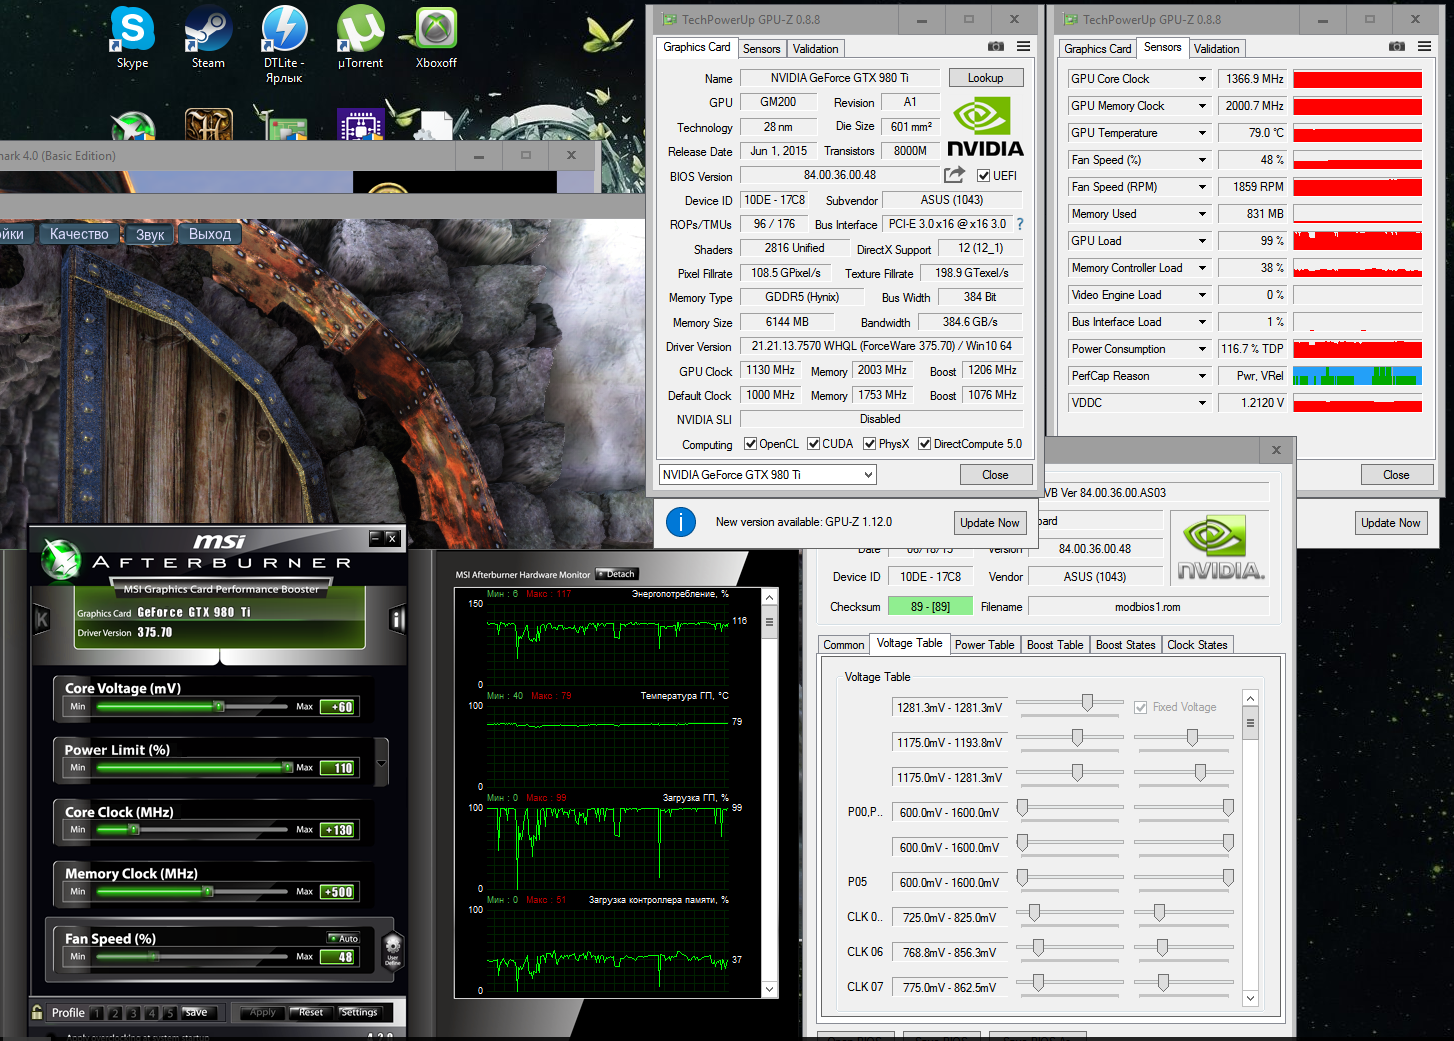Open the Boost States tab
The width and height of the screenshot is (1454, 1041).
tap(1125, 645)
